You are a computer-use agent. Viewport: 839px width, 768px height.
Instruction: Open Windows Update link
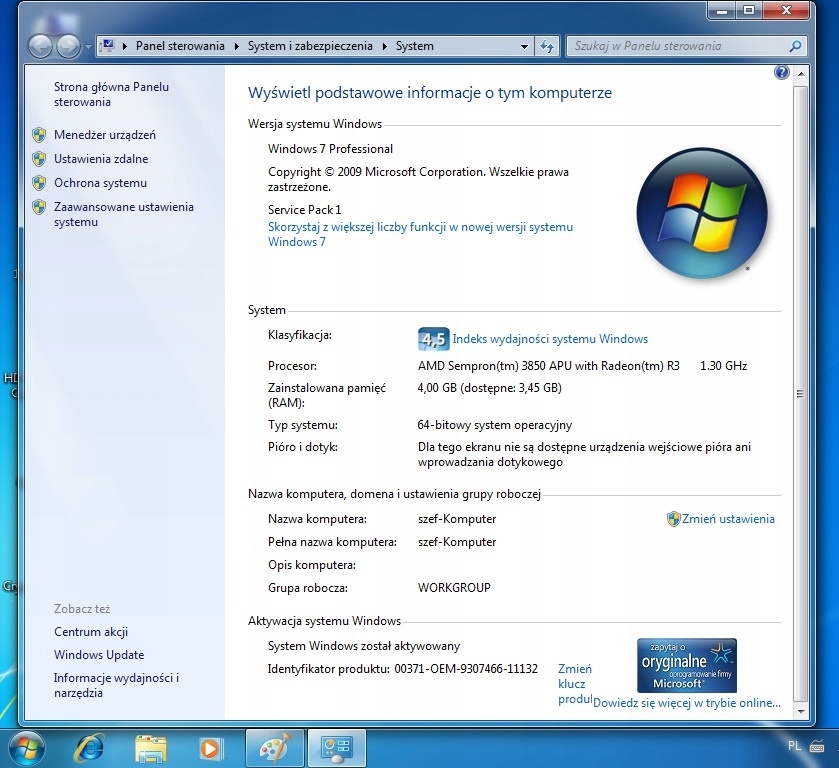pyautogui.click(x=99, y=655)
